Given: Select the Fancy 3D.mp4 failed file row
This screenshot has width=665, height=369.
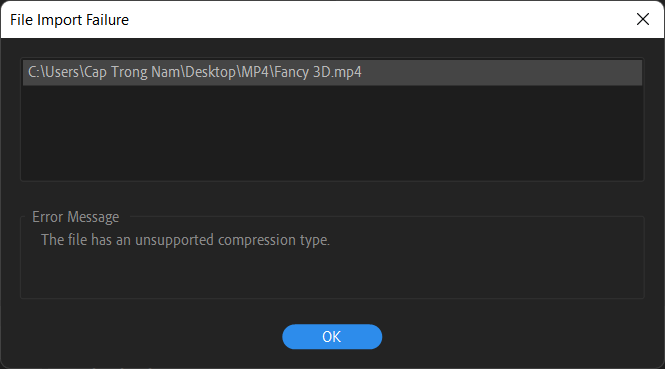Looking at the screenshot, I should coord(332,72).
